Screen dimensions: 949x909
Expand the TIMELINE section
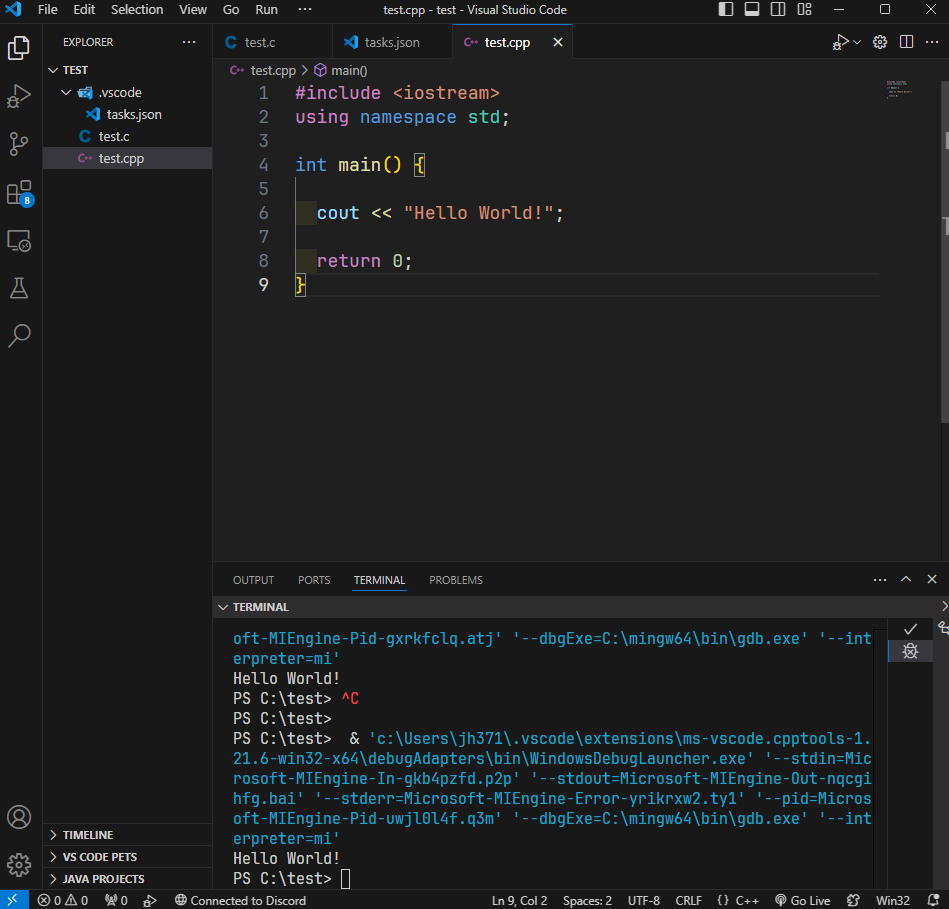pyautogui.click(x=88, y=835)
